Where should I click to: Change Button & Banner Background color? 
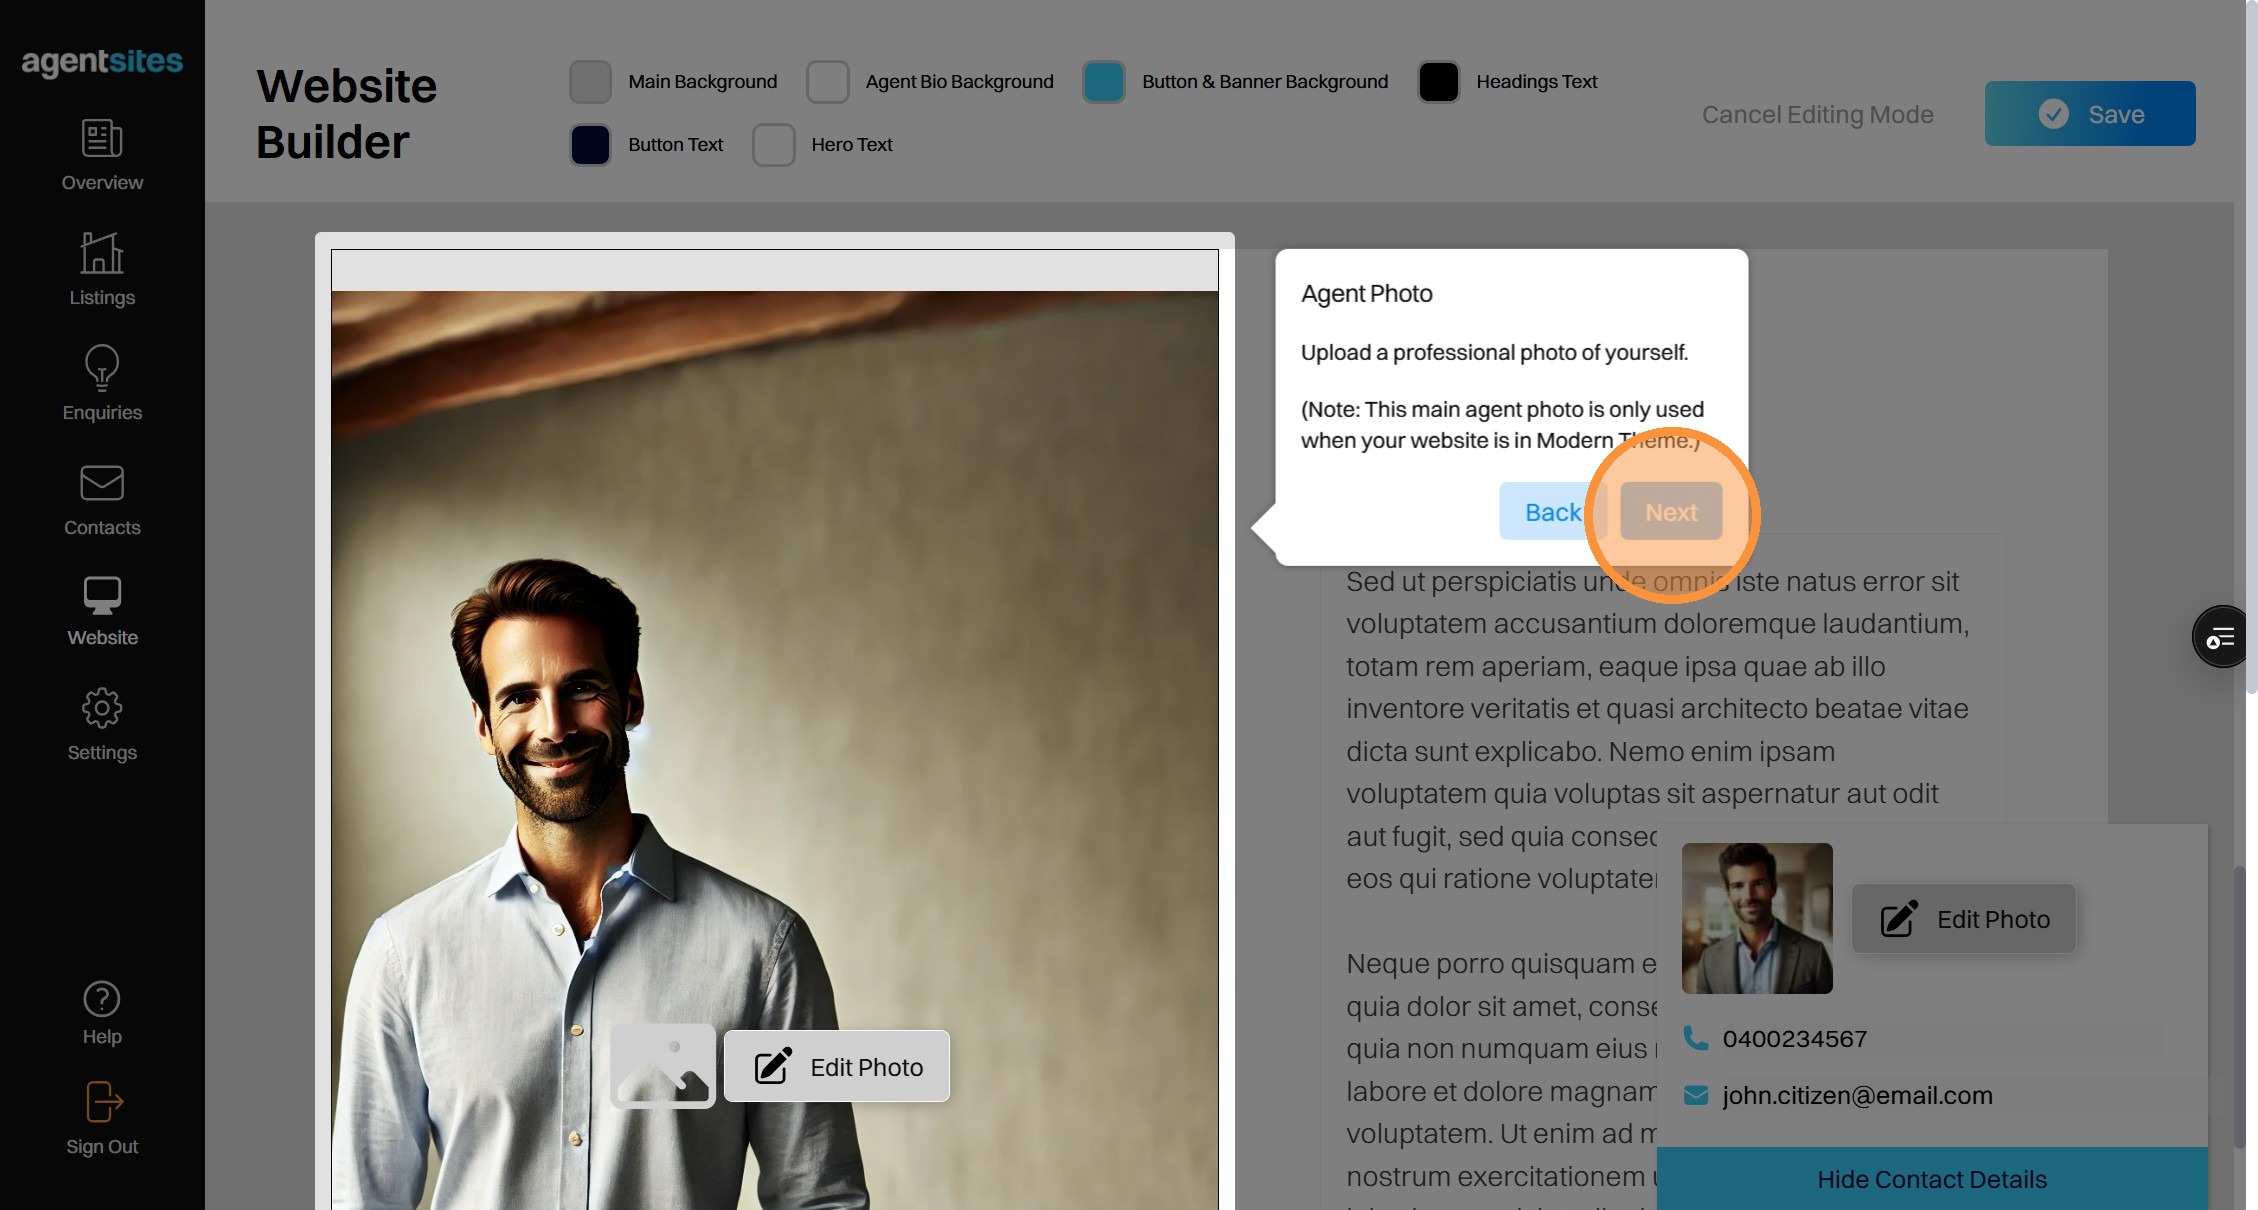(1104, 82)
